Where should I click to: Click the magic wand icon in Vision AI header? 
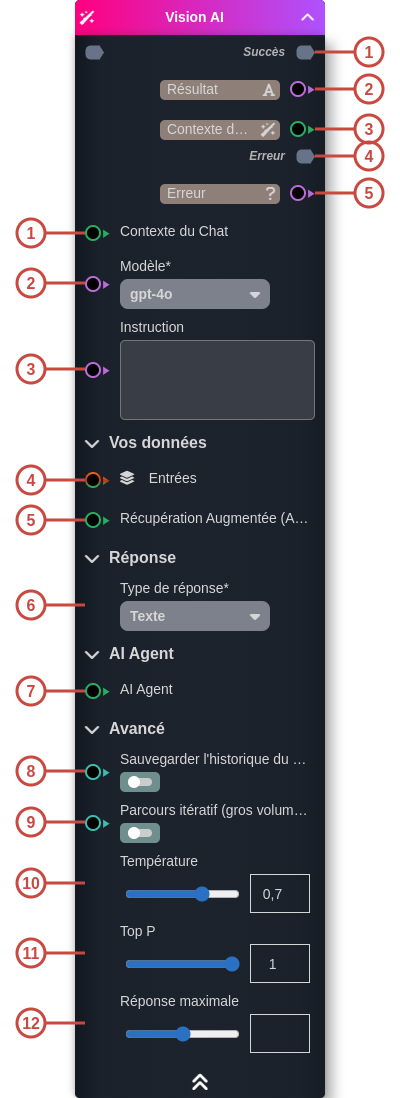click(x=87, y=18)
